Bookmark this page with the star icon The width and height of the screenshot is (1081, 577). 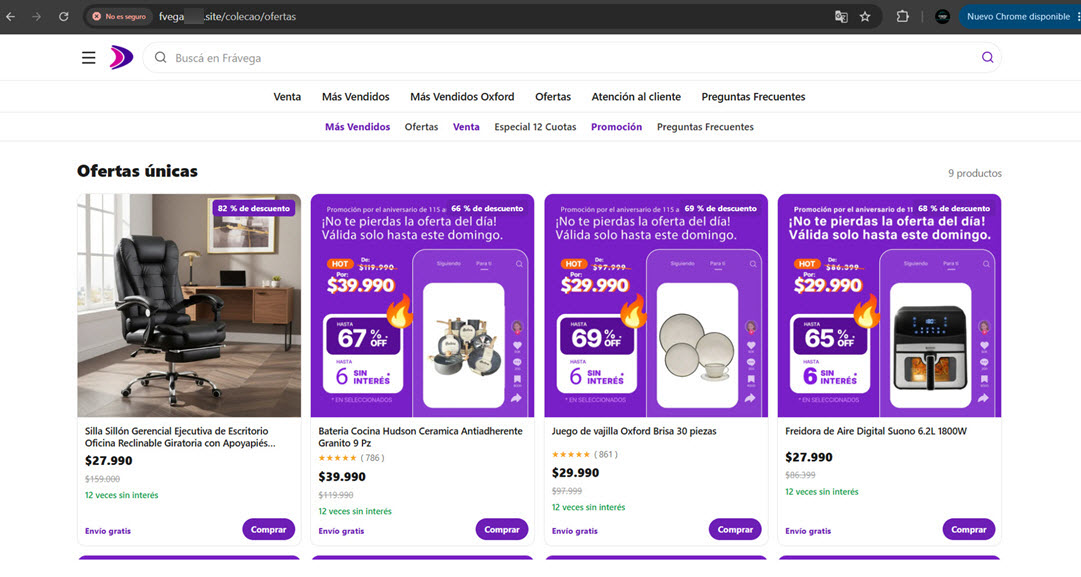coord(865,17)
